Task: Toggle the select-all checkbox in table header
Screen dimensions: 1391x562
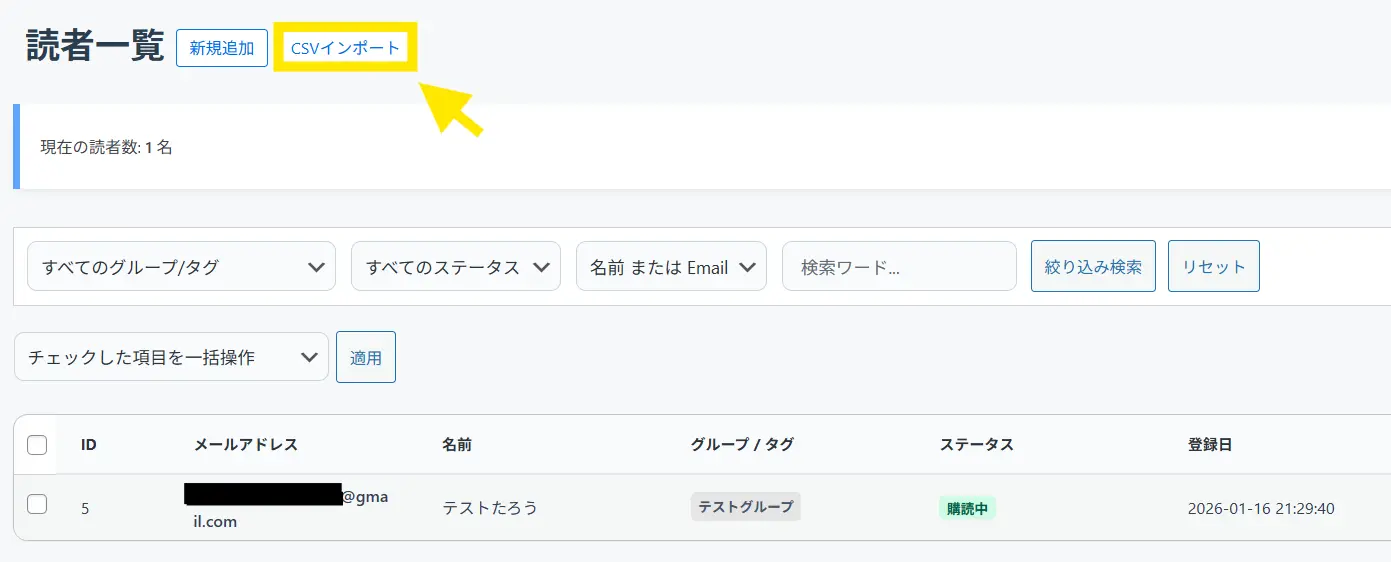Action: click(x=37, y=445)
